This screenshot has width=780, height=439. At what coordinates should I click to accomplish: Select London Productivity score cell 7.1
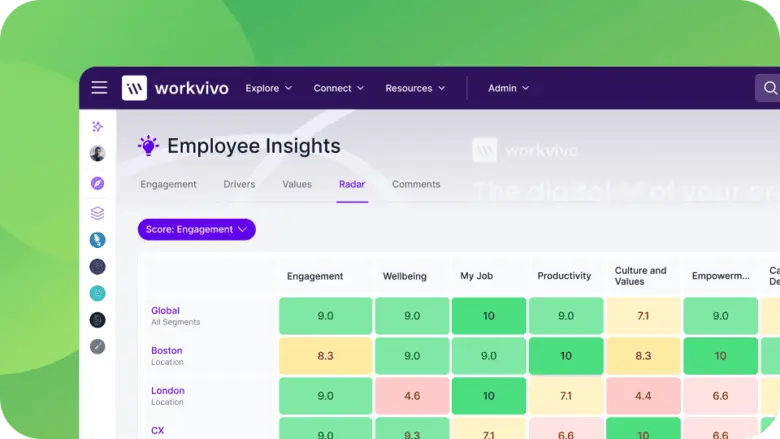tap(566, 396)
